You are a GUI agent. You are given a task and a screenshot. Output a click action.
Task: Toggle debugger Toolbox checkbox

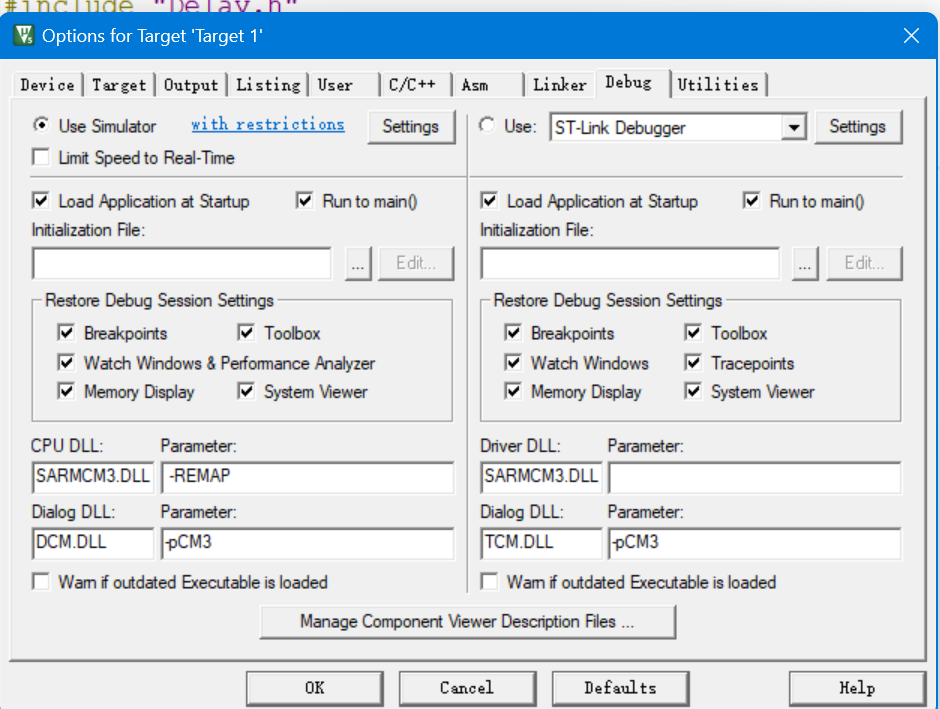(694, 333)
